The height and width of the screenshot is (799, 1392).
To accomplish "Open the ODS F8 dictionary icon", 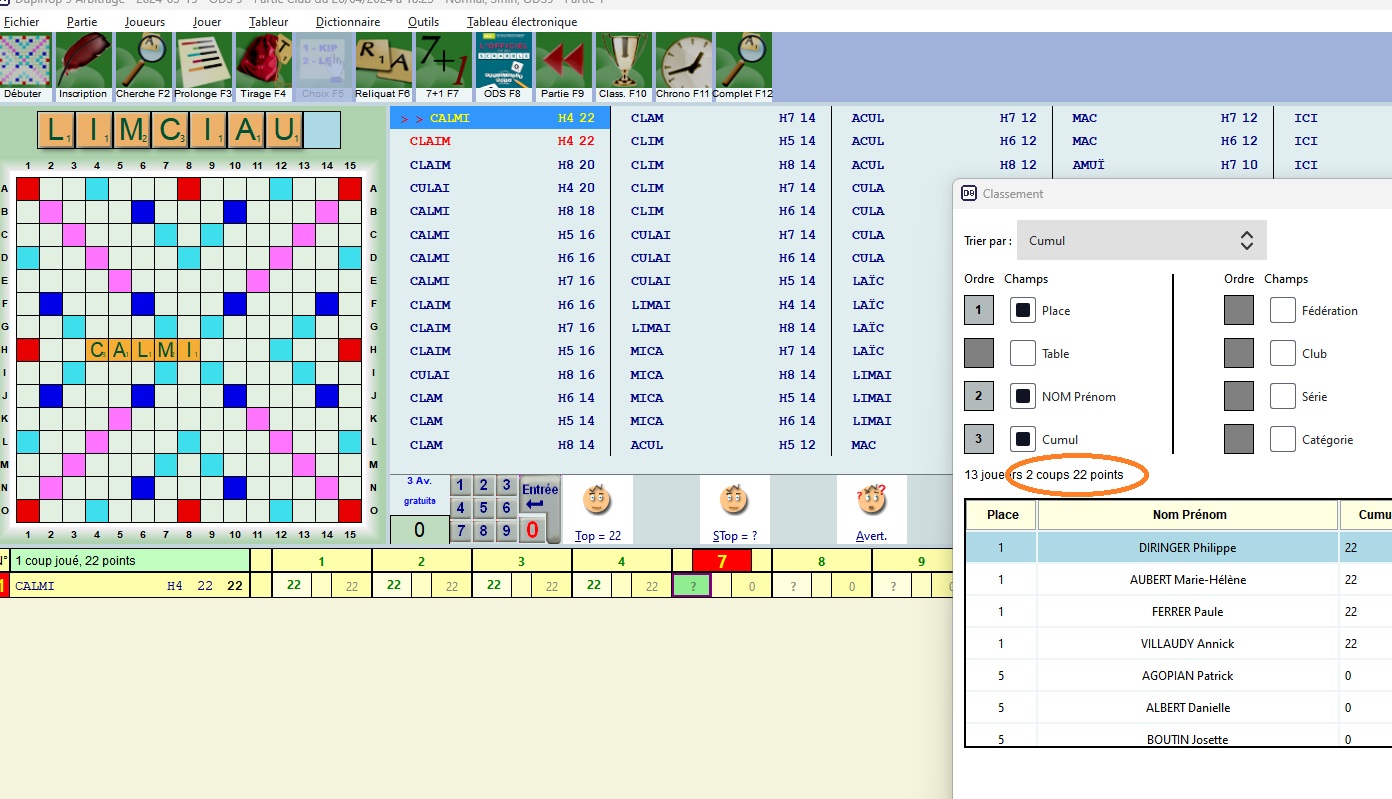I will click(x=502, y=62).
